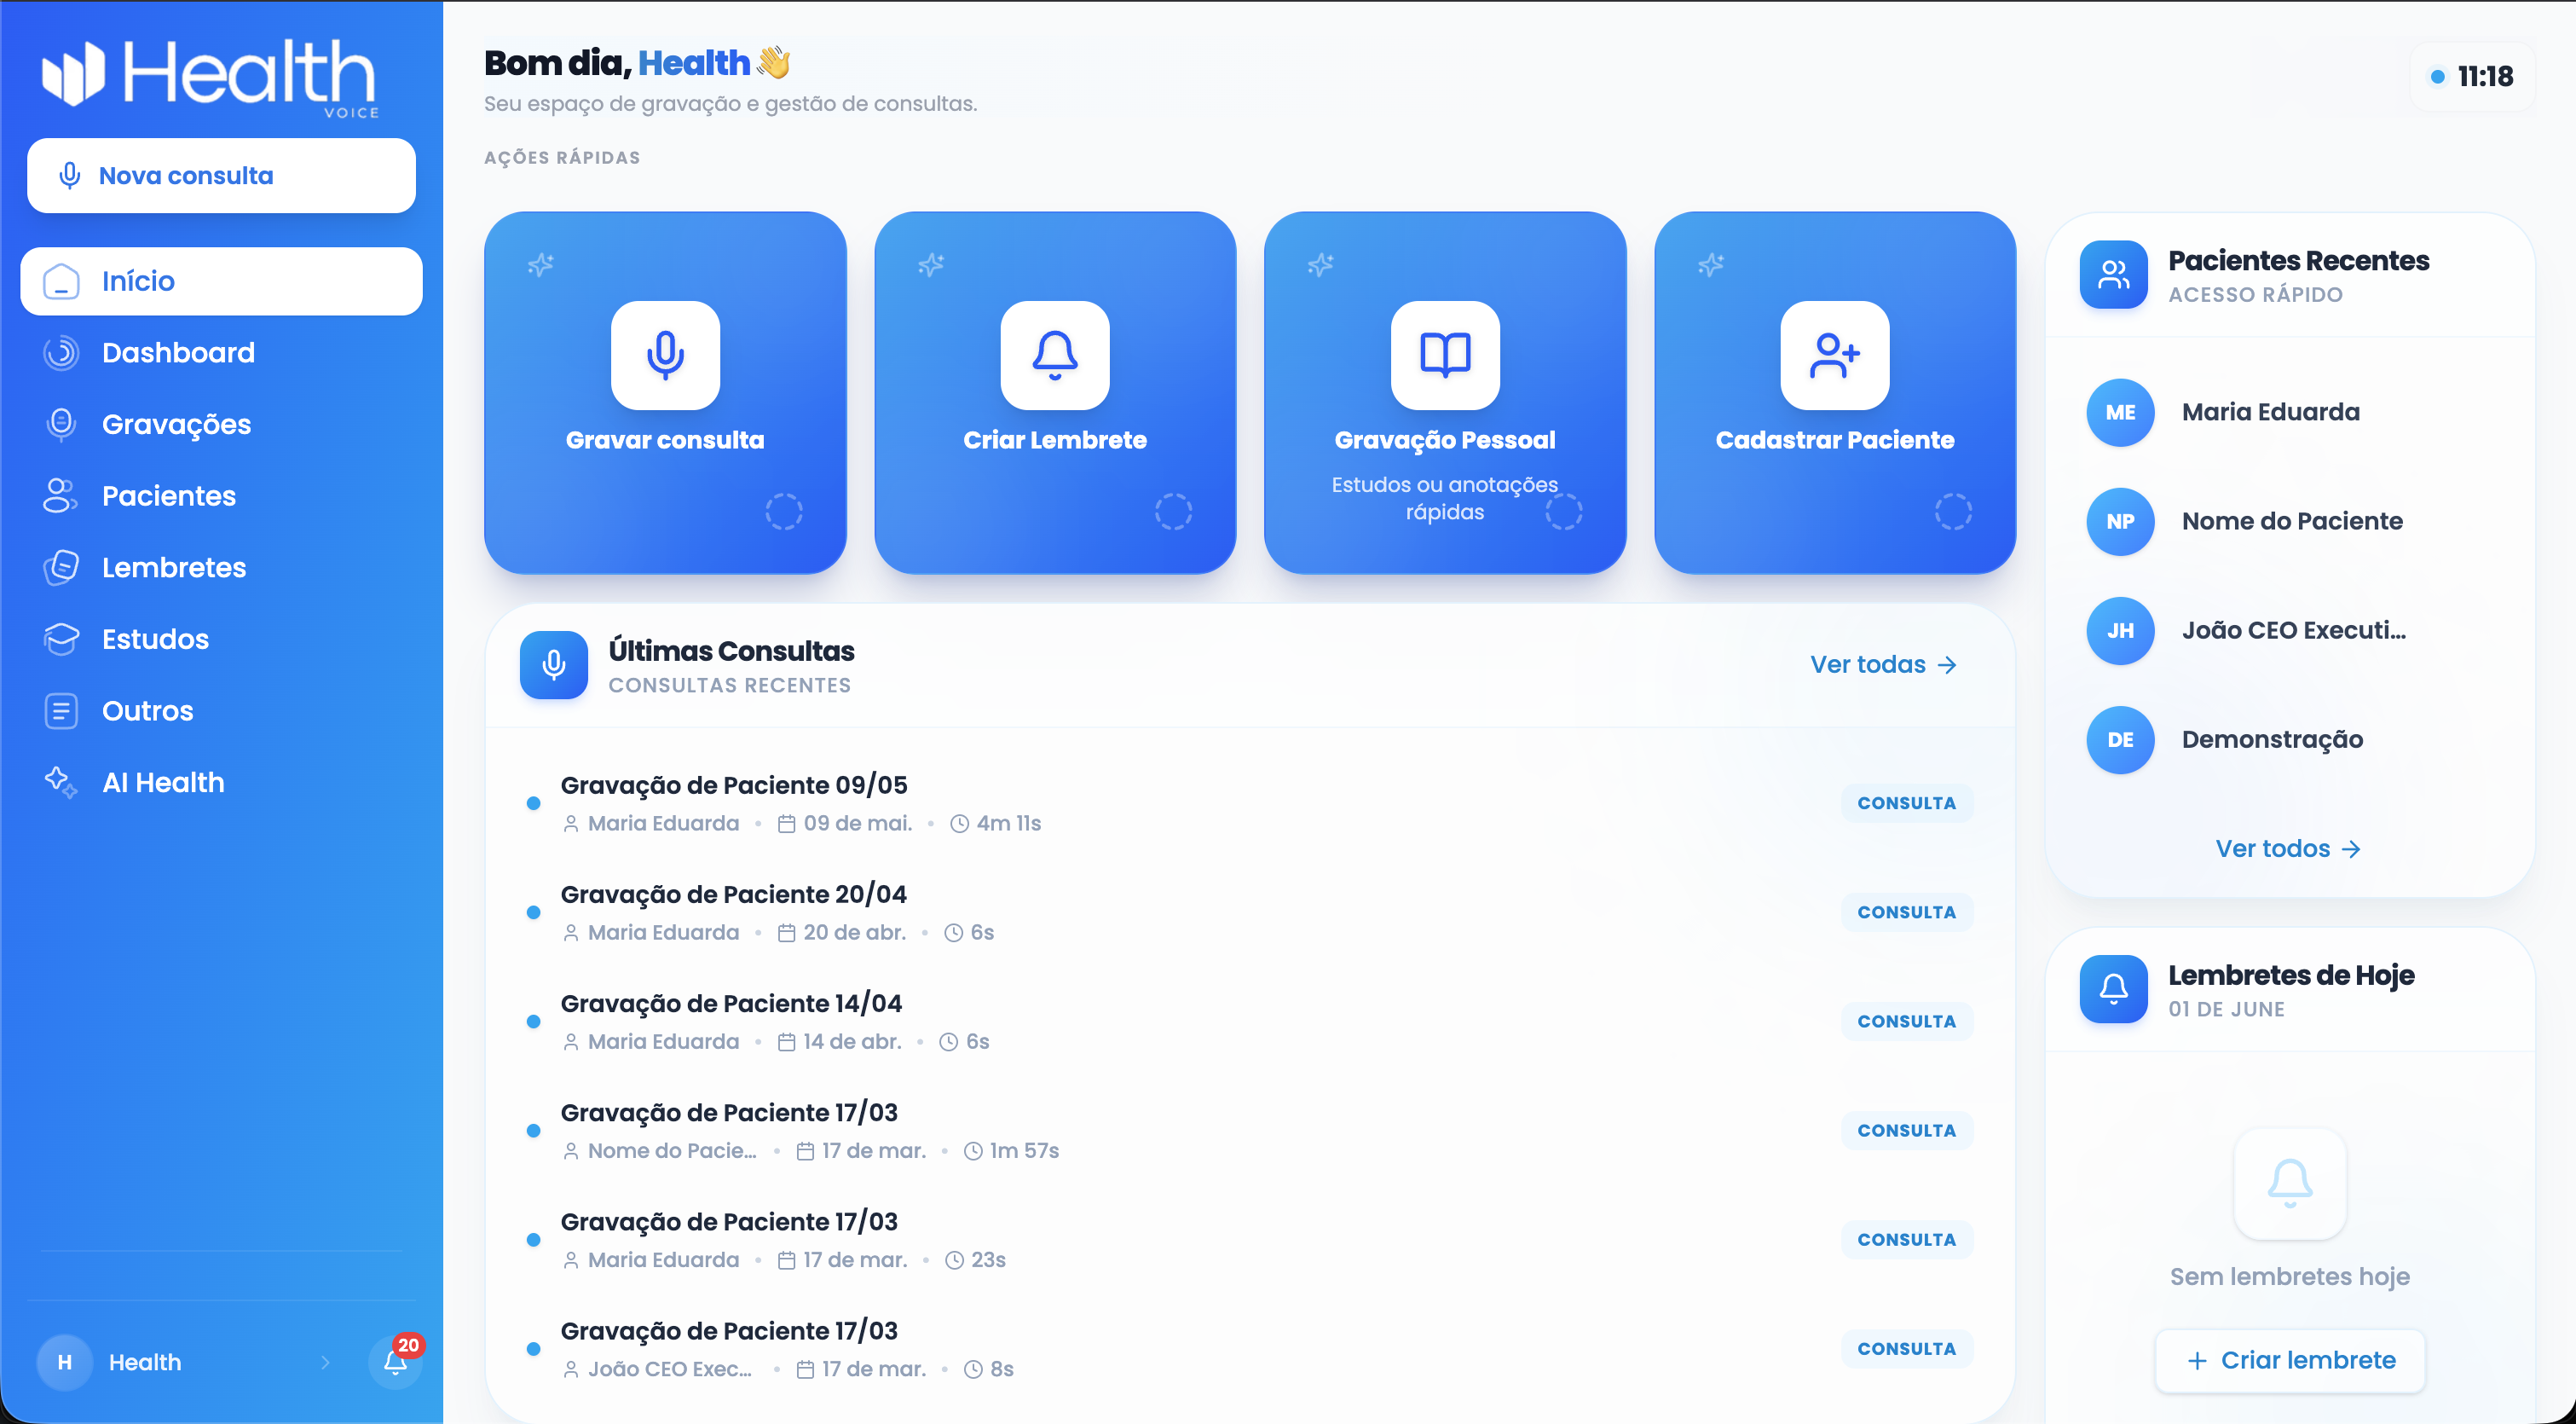This screenshot has width=2576, height=1424.
Task: Open Outros menu item
Action: pyautogui.click(x=221, y=711)
